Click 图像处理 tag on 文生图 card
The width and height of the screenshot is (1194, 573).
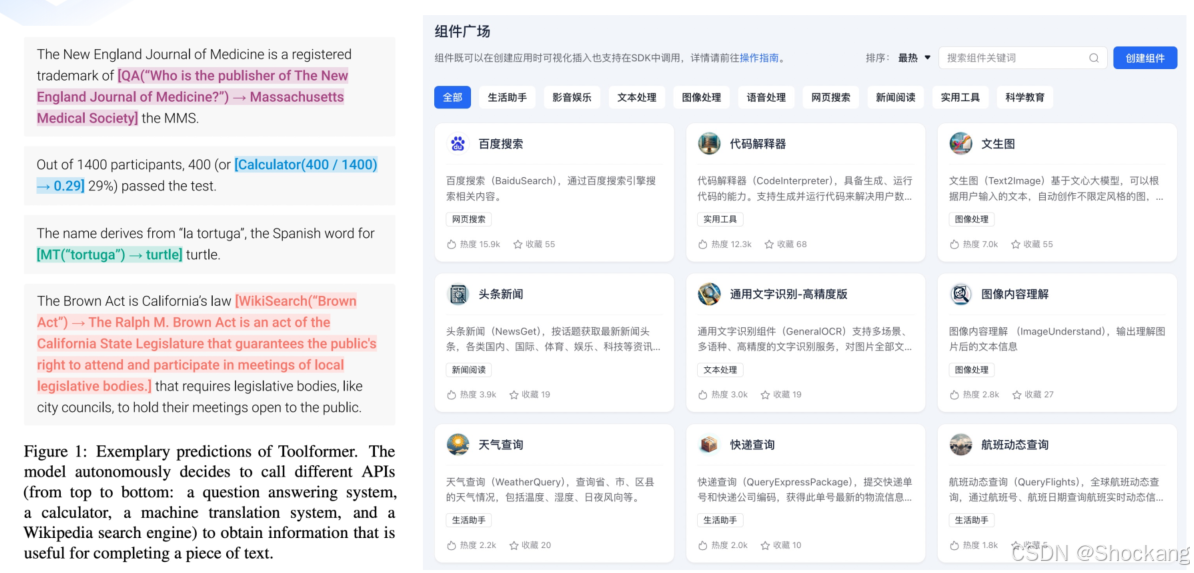972,219
